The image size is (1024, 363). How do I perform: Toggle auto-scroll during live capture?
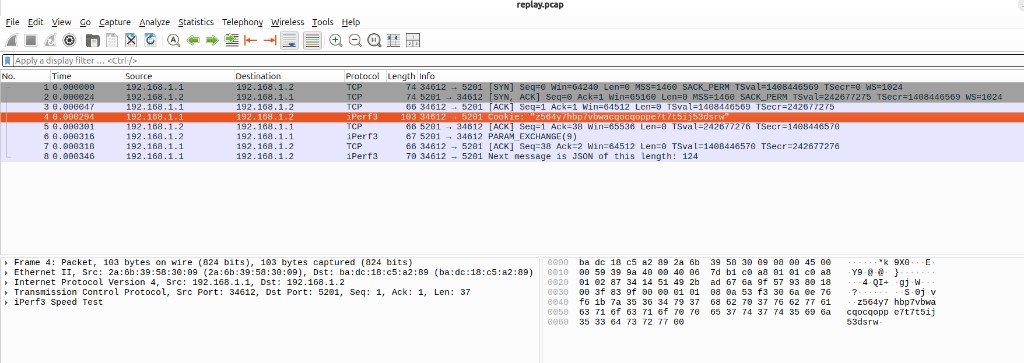tap(289, 40)
